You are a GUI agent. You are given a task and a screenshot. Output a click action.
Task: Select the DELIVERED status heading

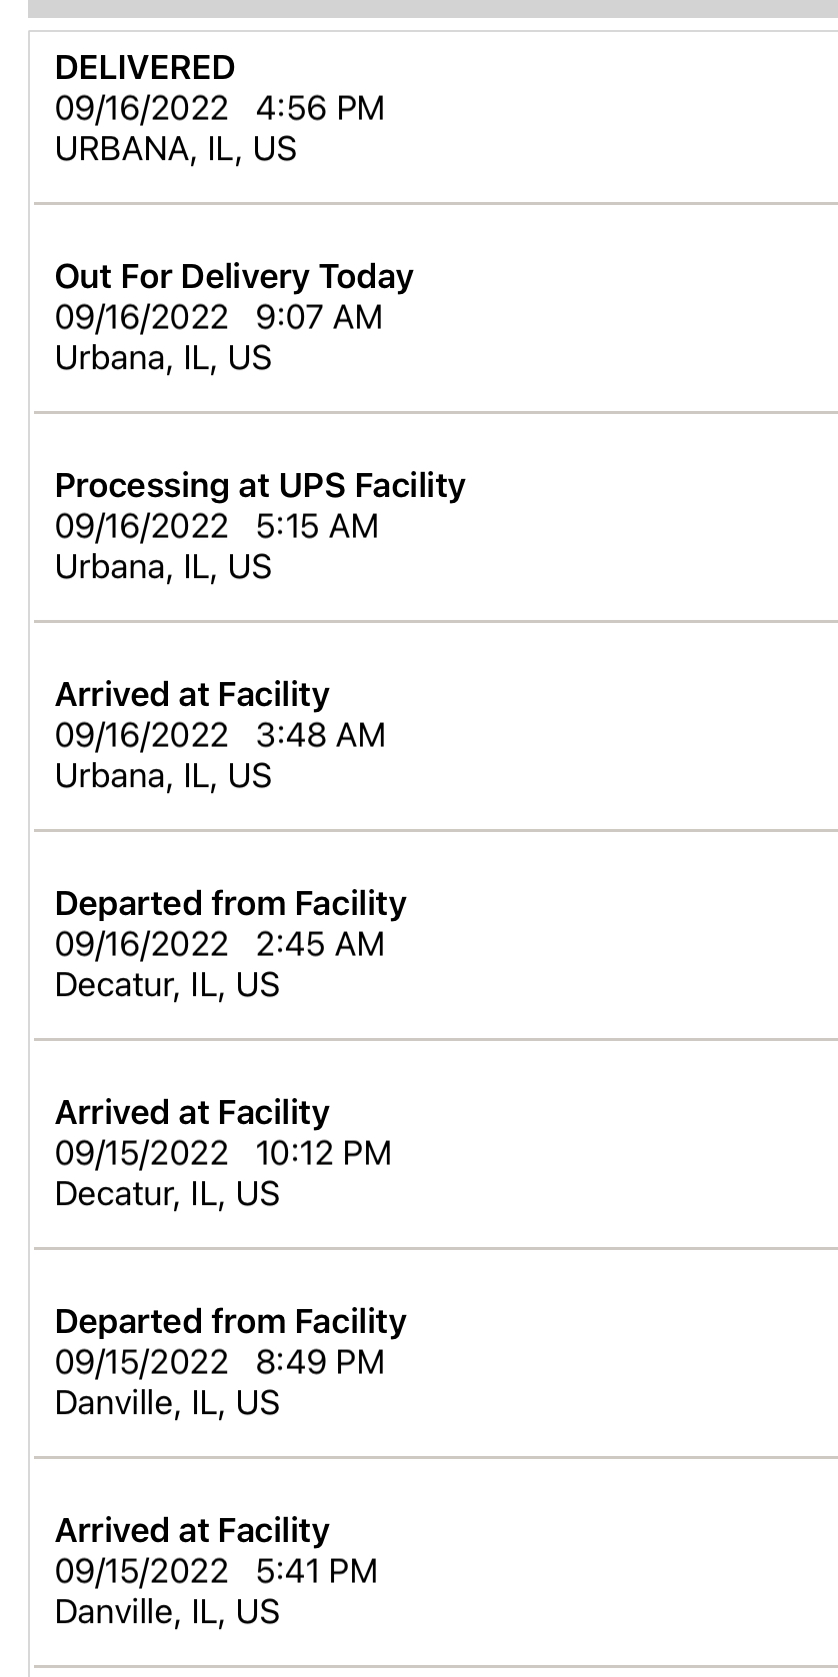(x=145, y=68)
